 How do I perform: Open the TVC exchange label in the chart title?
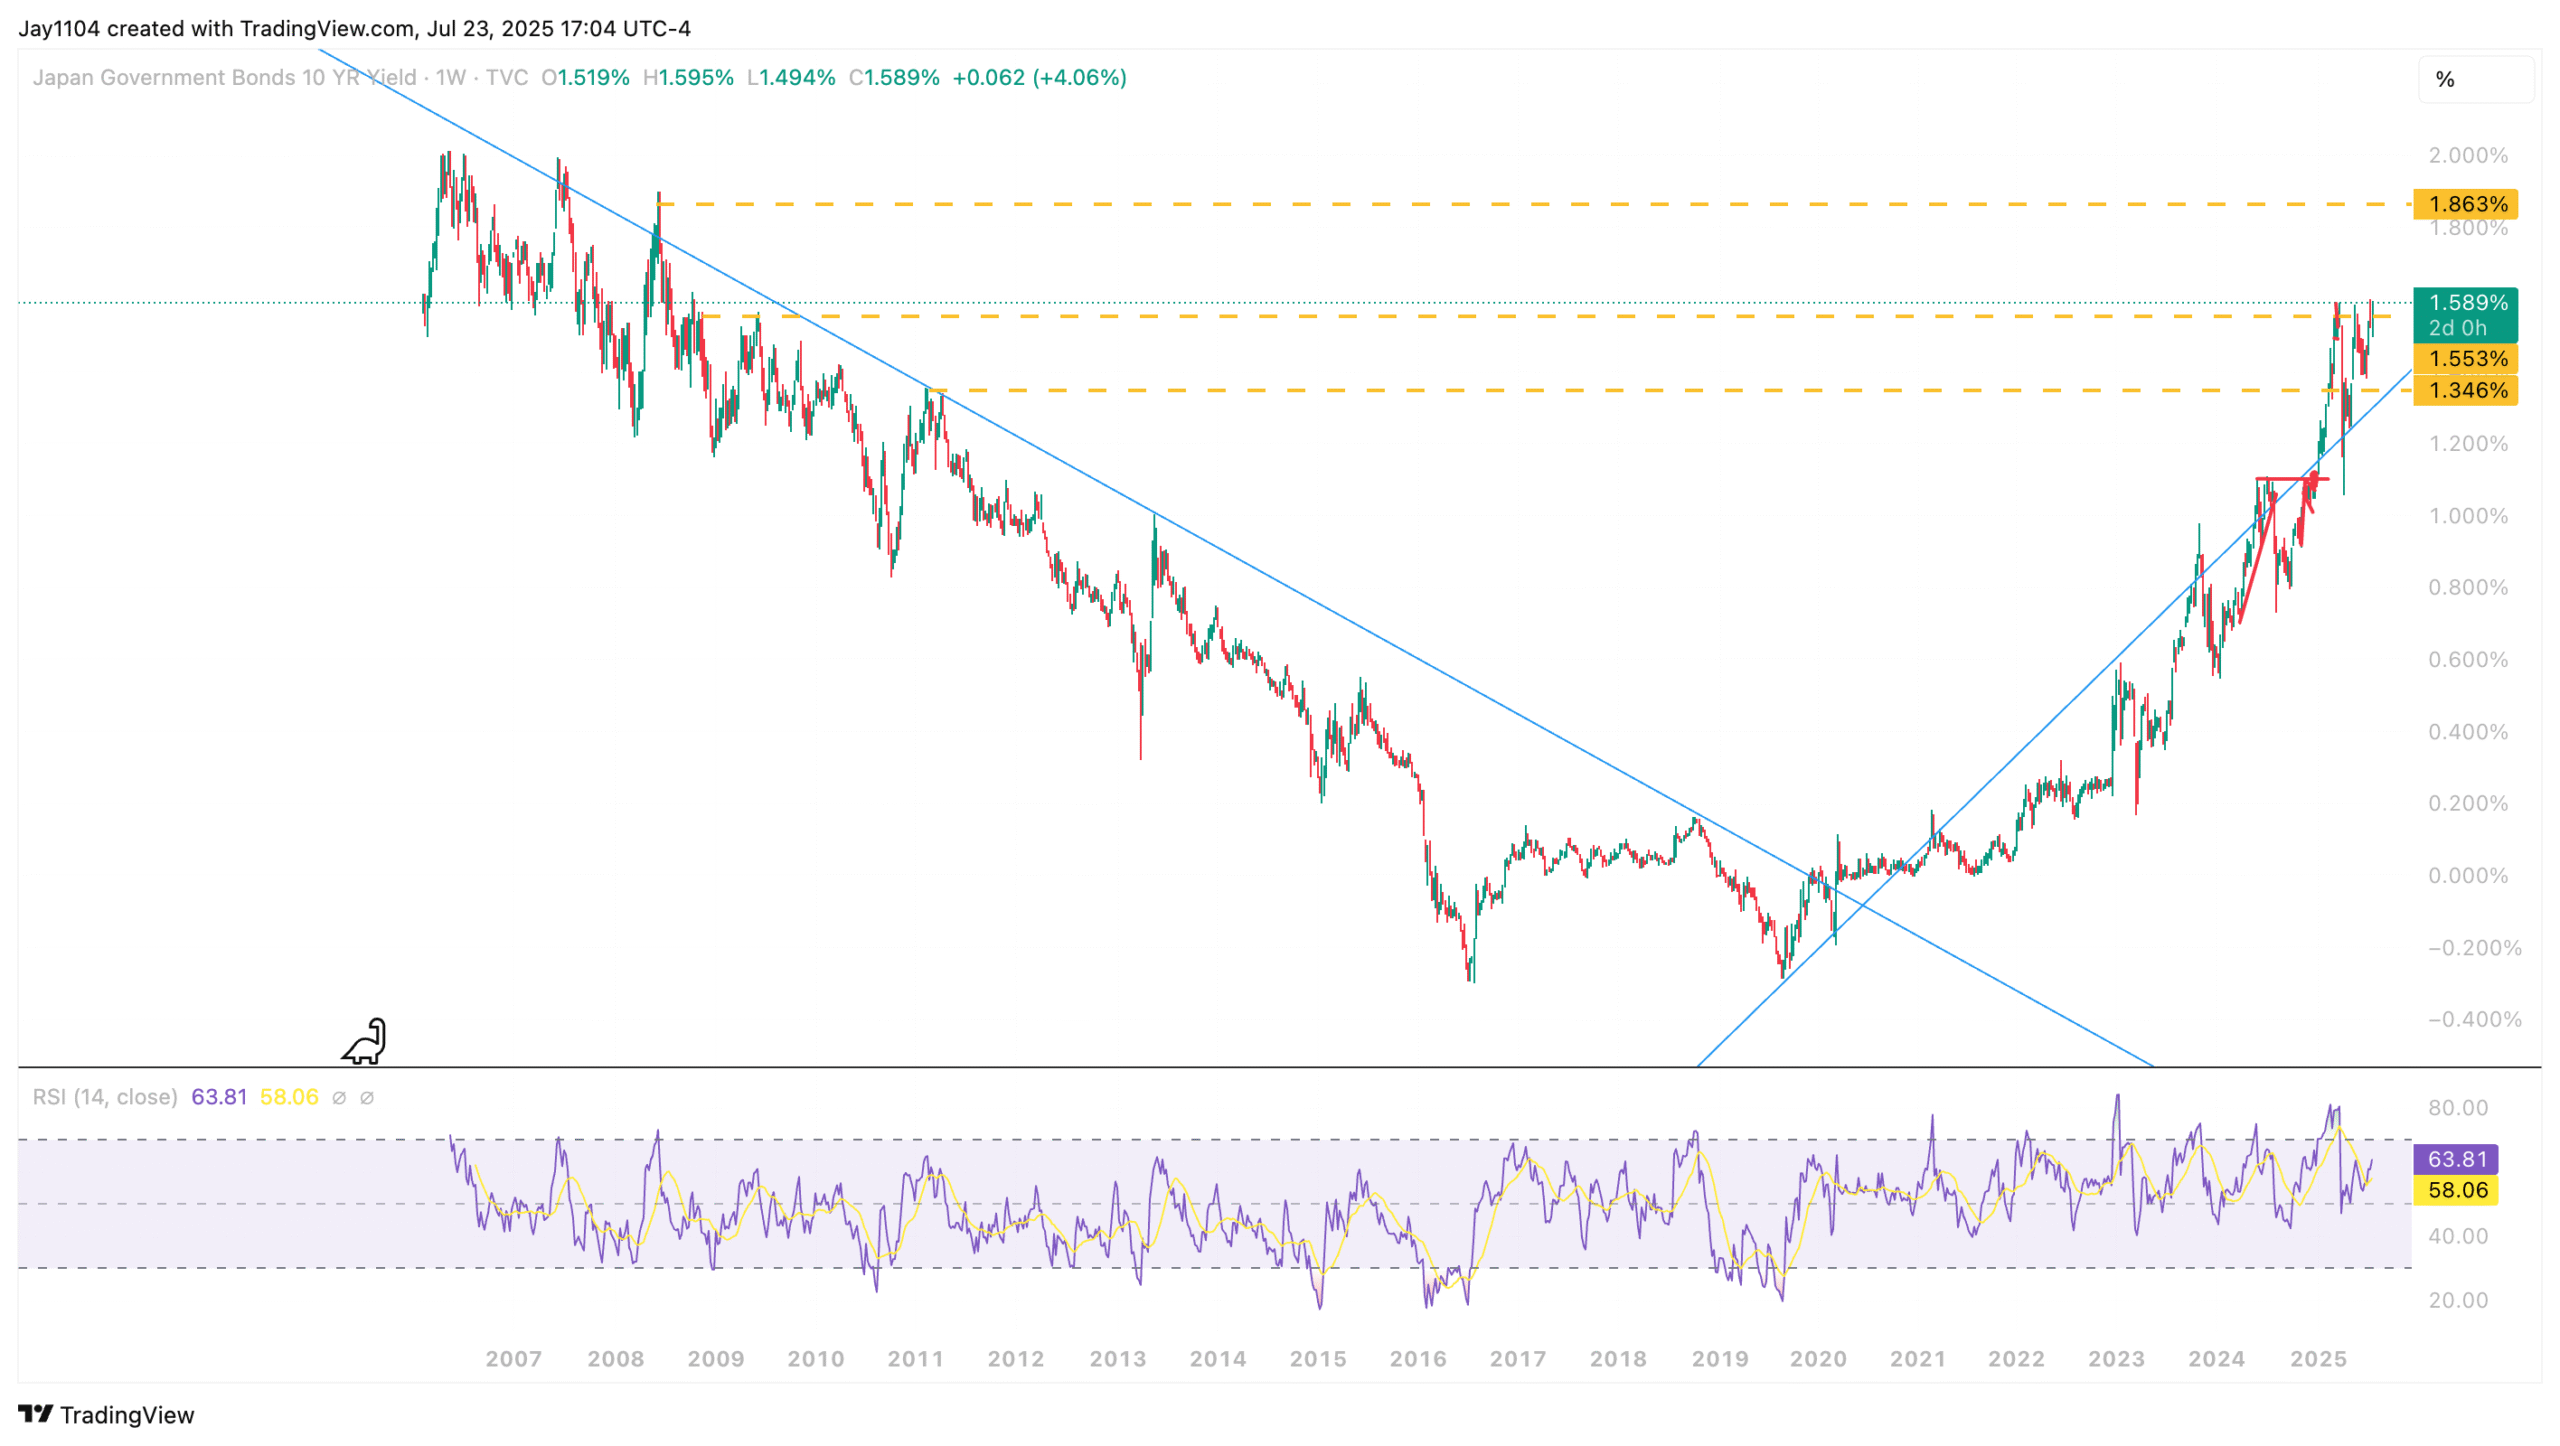coord(509,78)
